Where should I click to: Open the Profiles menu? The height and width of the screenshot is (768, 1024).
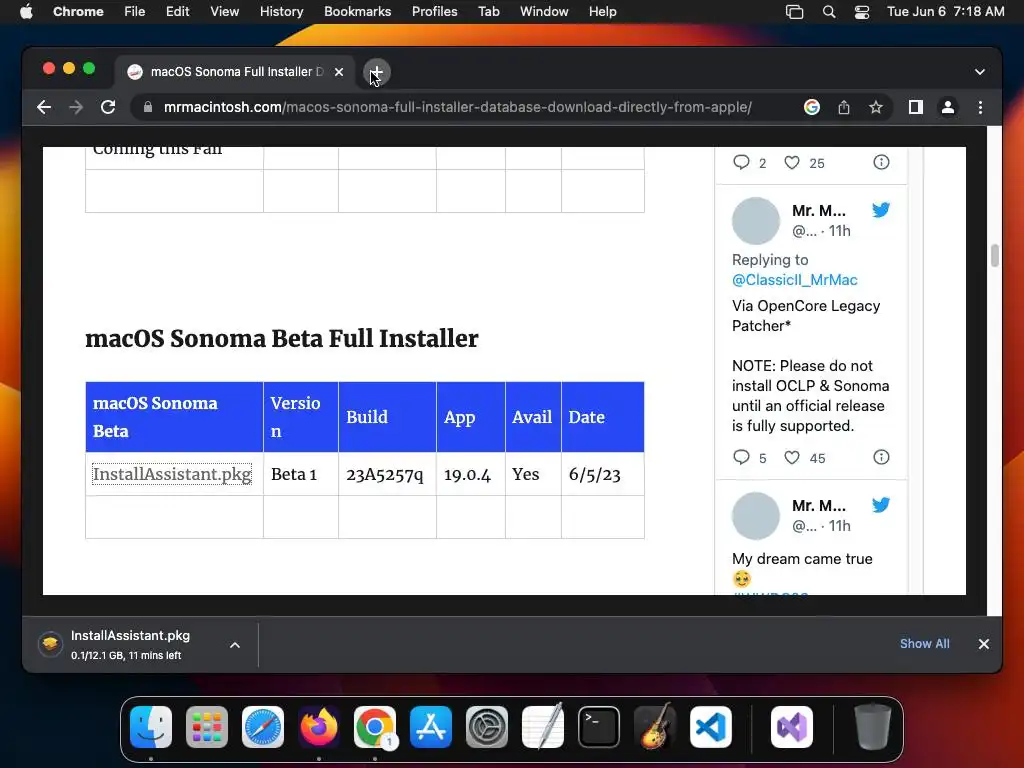[x=434, y=12]
